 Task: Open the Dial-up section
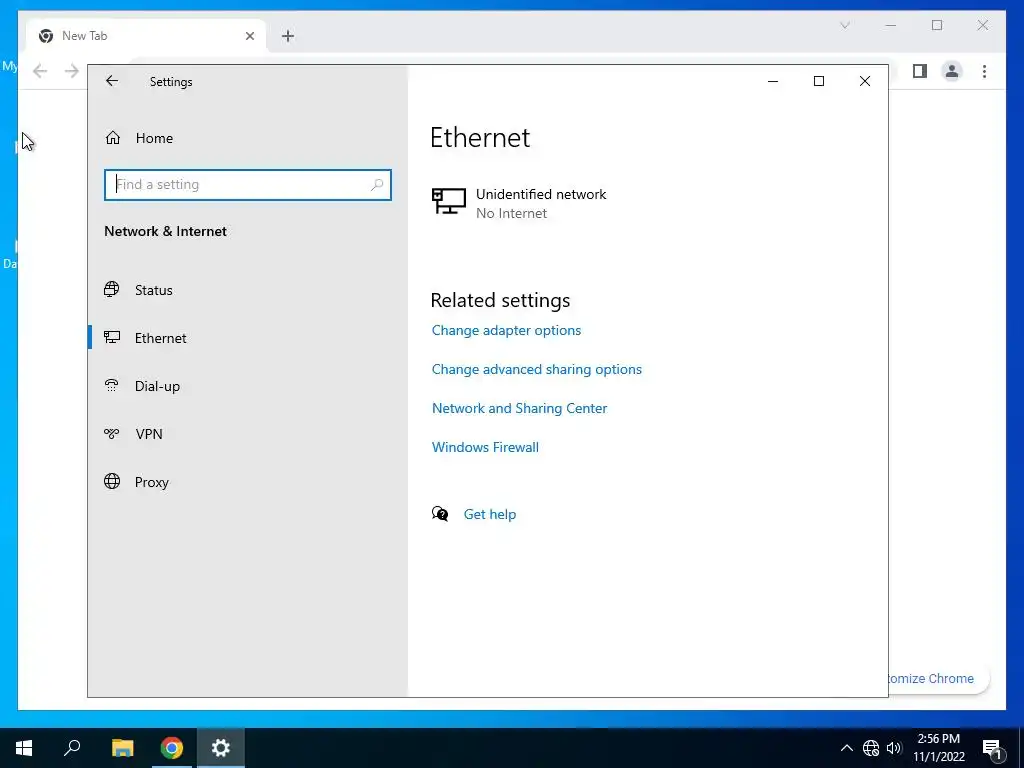157,386
